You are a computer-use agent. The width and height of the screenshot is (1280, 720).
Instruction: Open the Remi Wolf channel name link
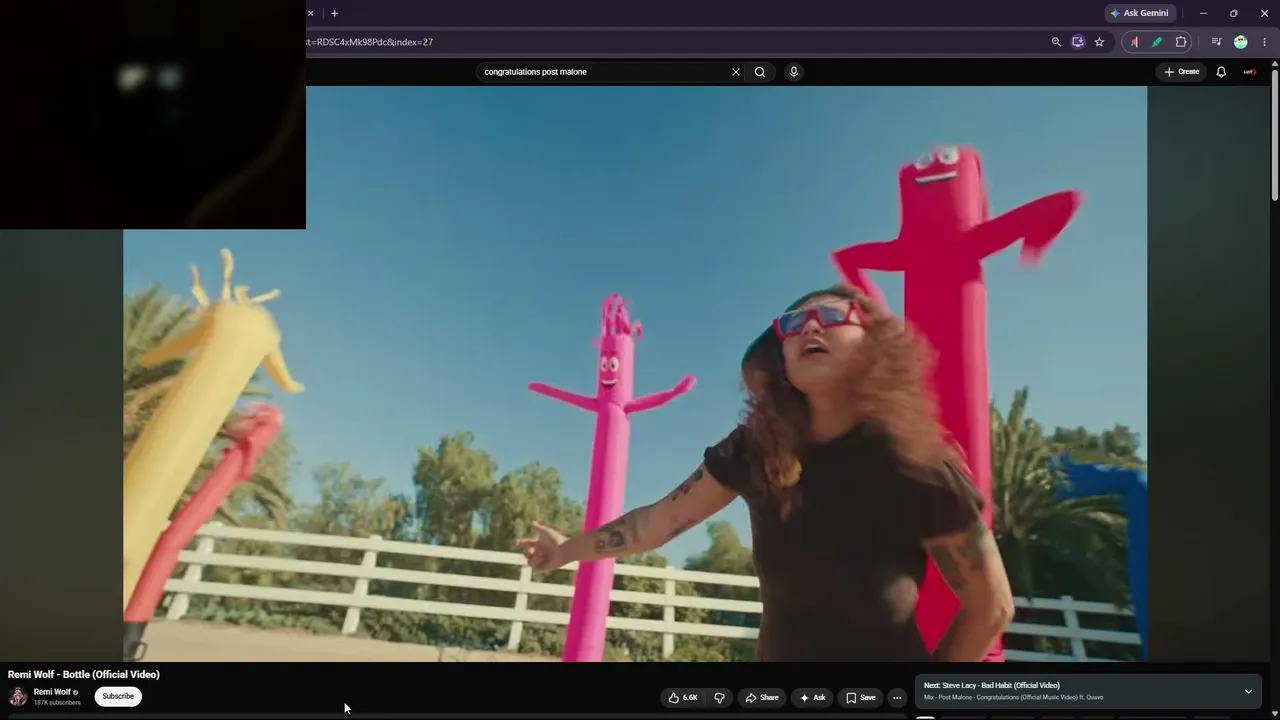pyautogui.click(x=52, y=692)
